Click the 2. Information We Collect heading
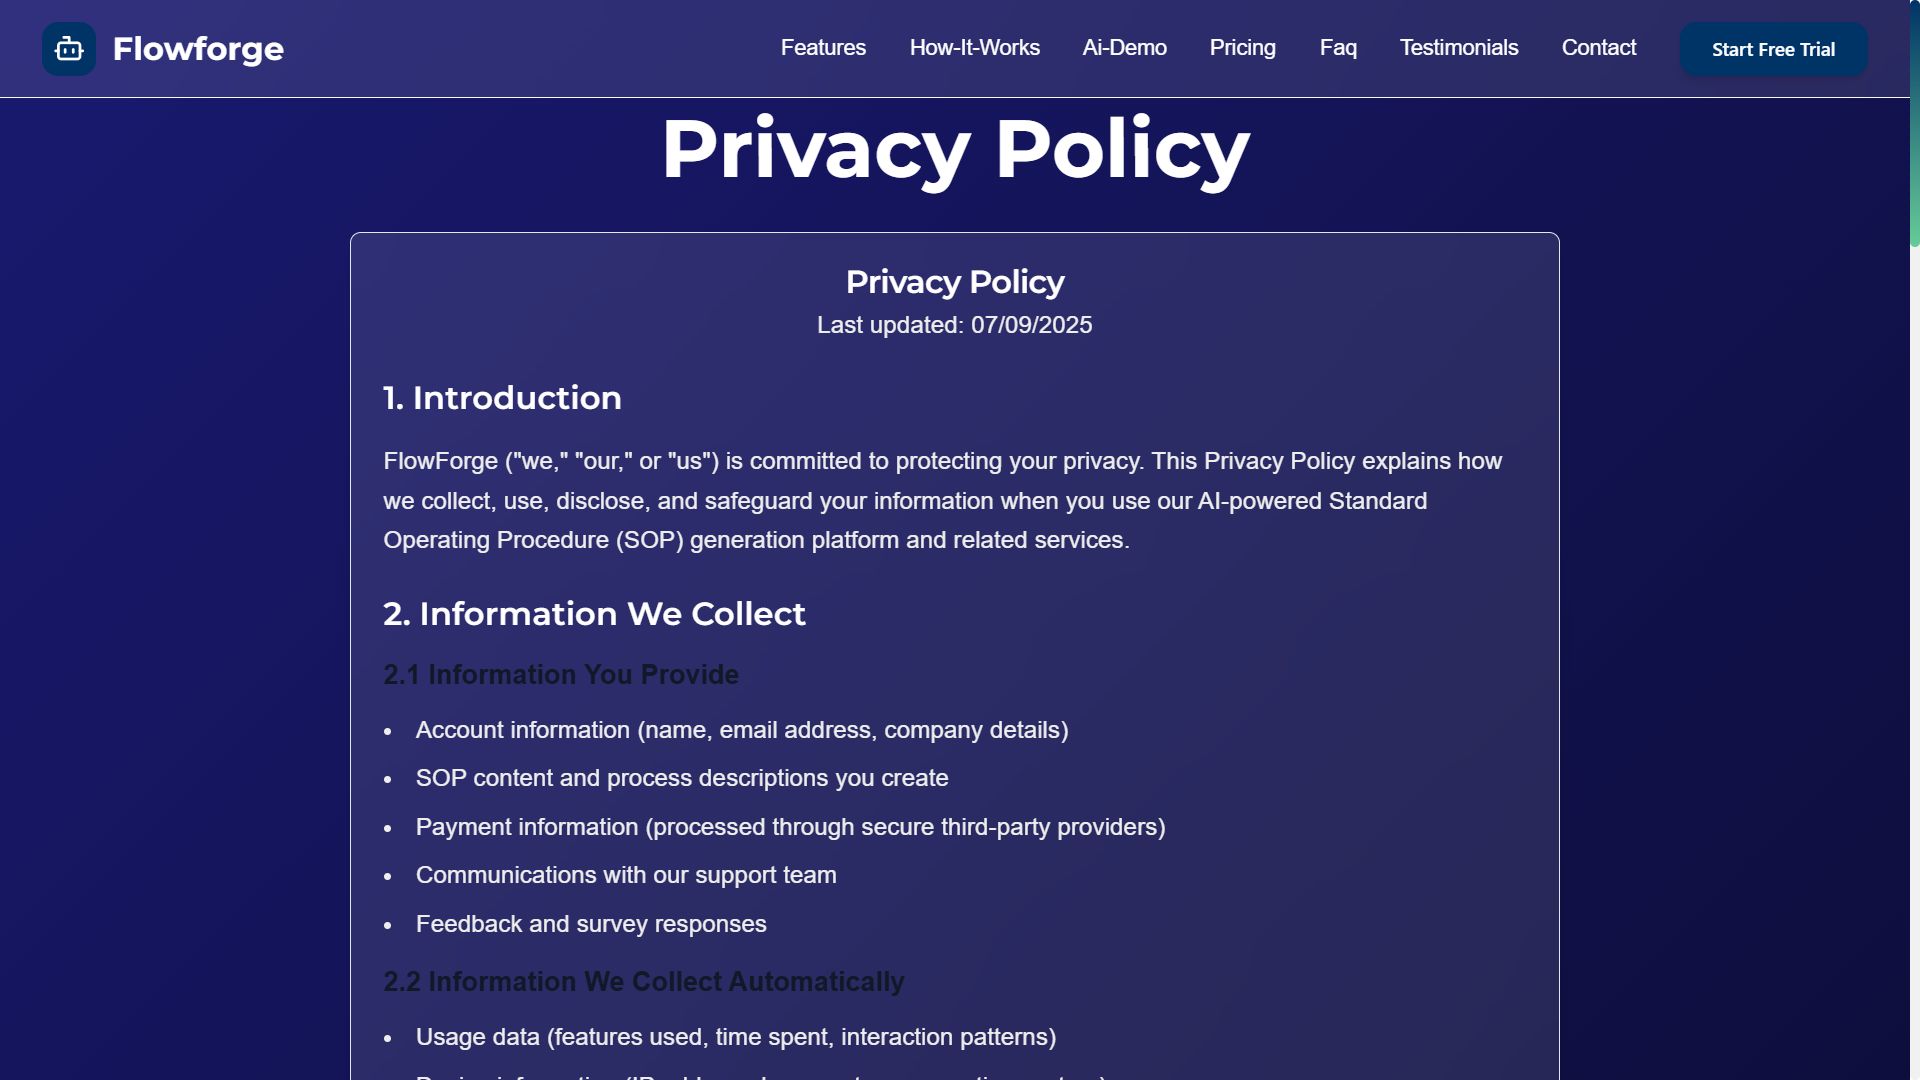1920x1080 pixels. click(594, 614)
